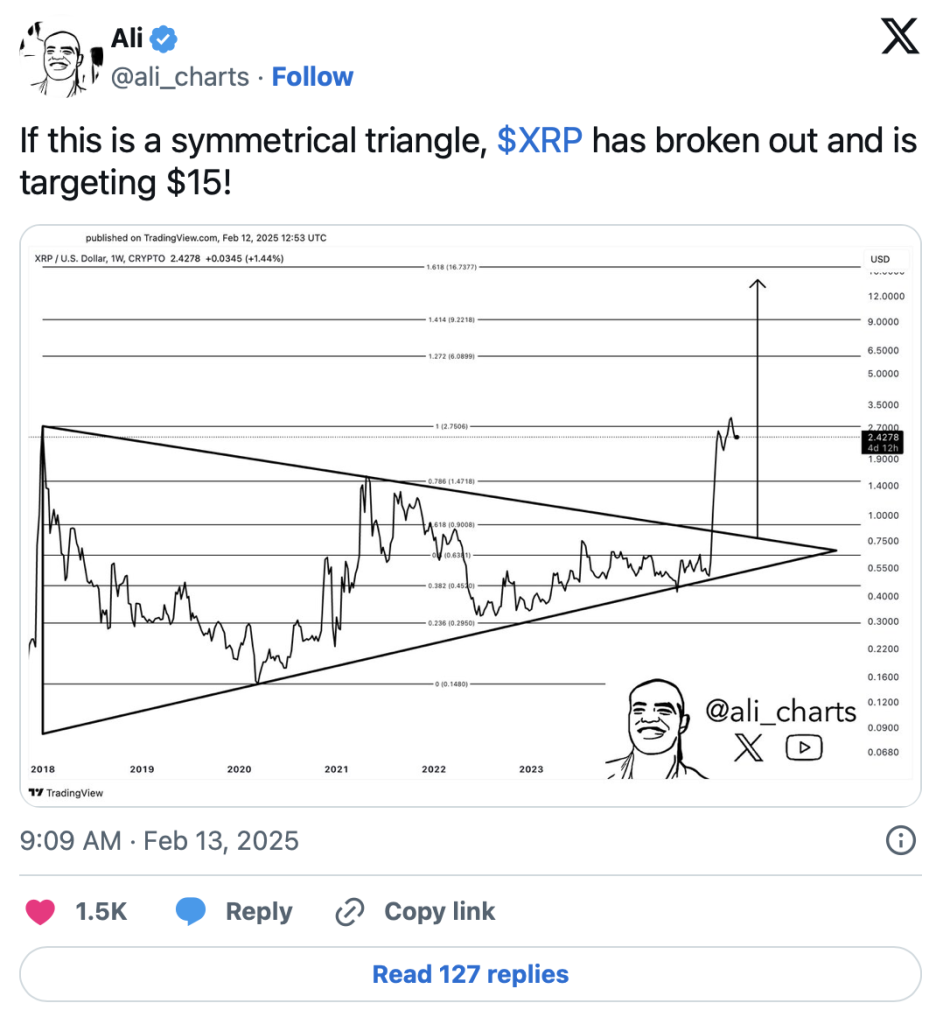Click the chain link copy icon
The image size is (943, 1024).
[349, 911]
